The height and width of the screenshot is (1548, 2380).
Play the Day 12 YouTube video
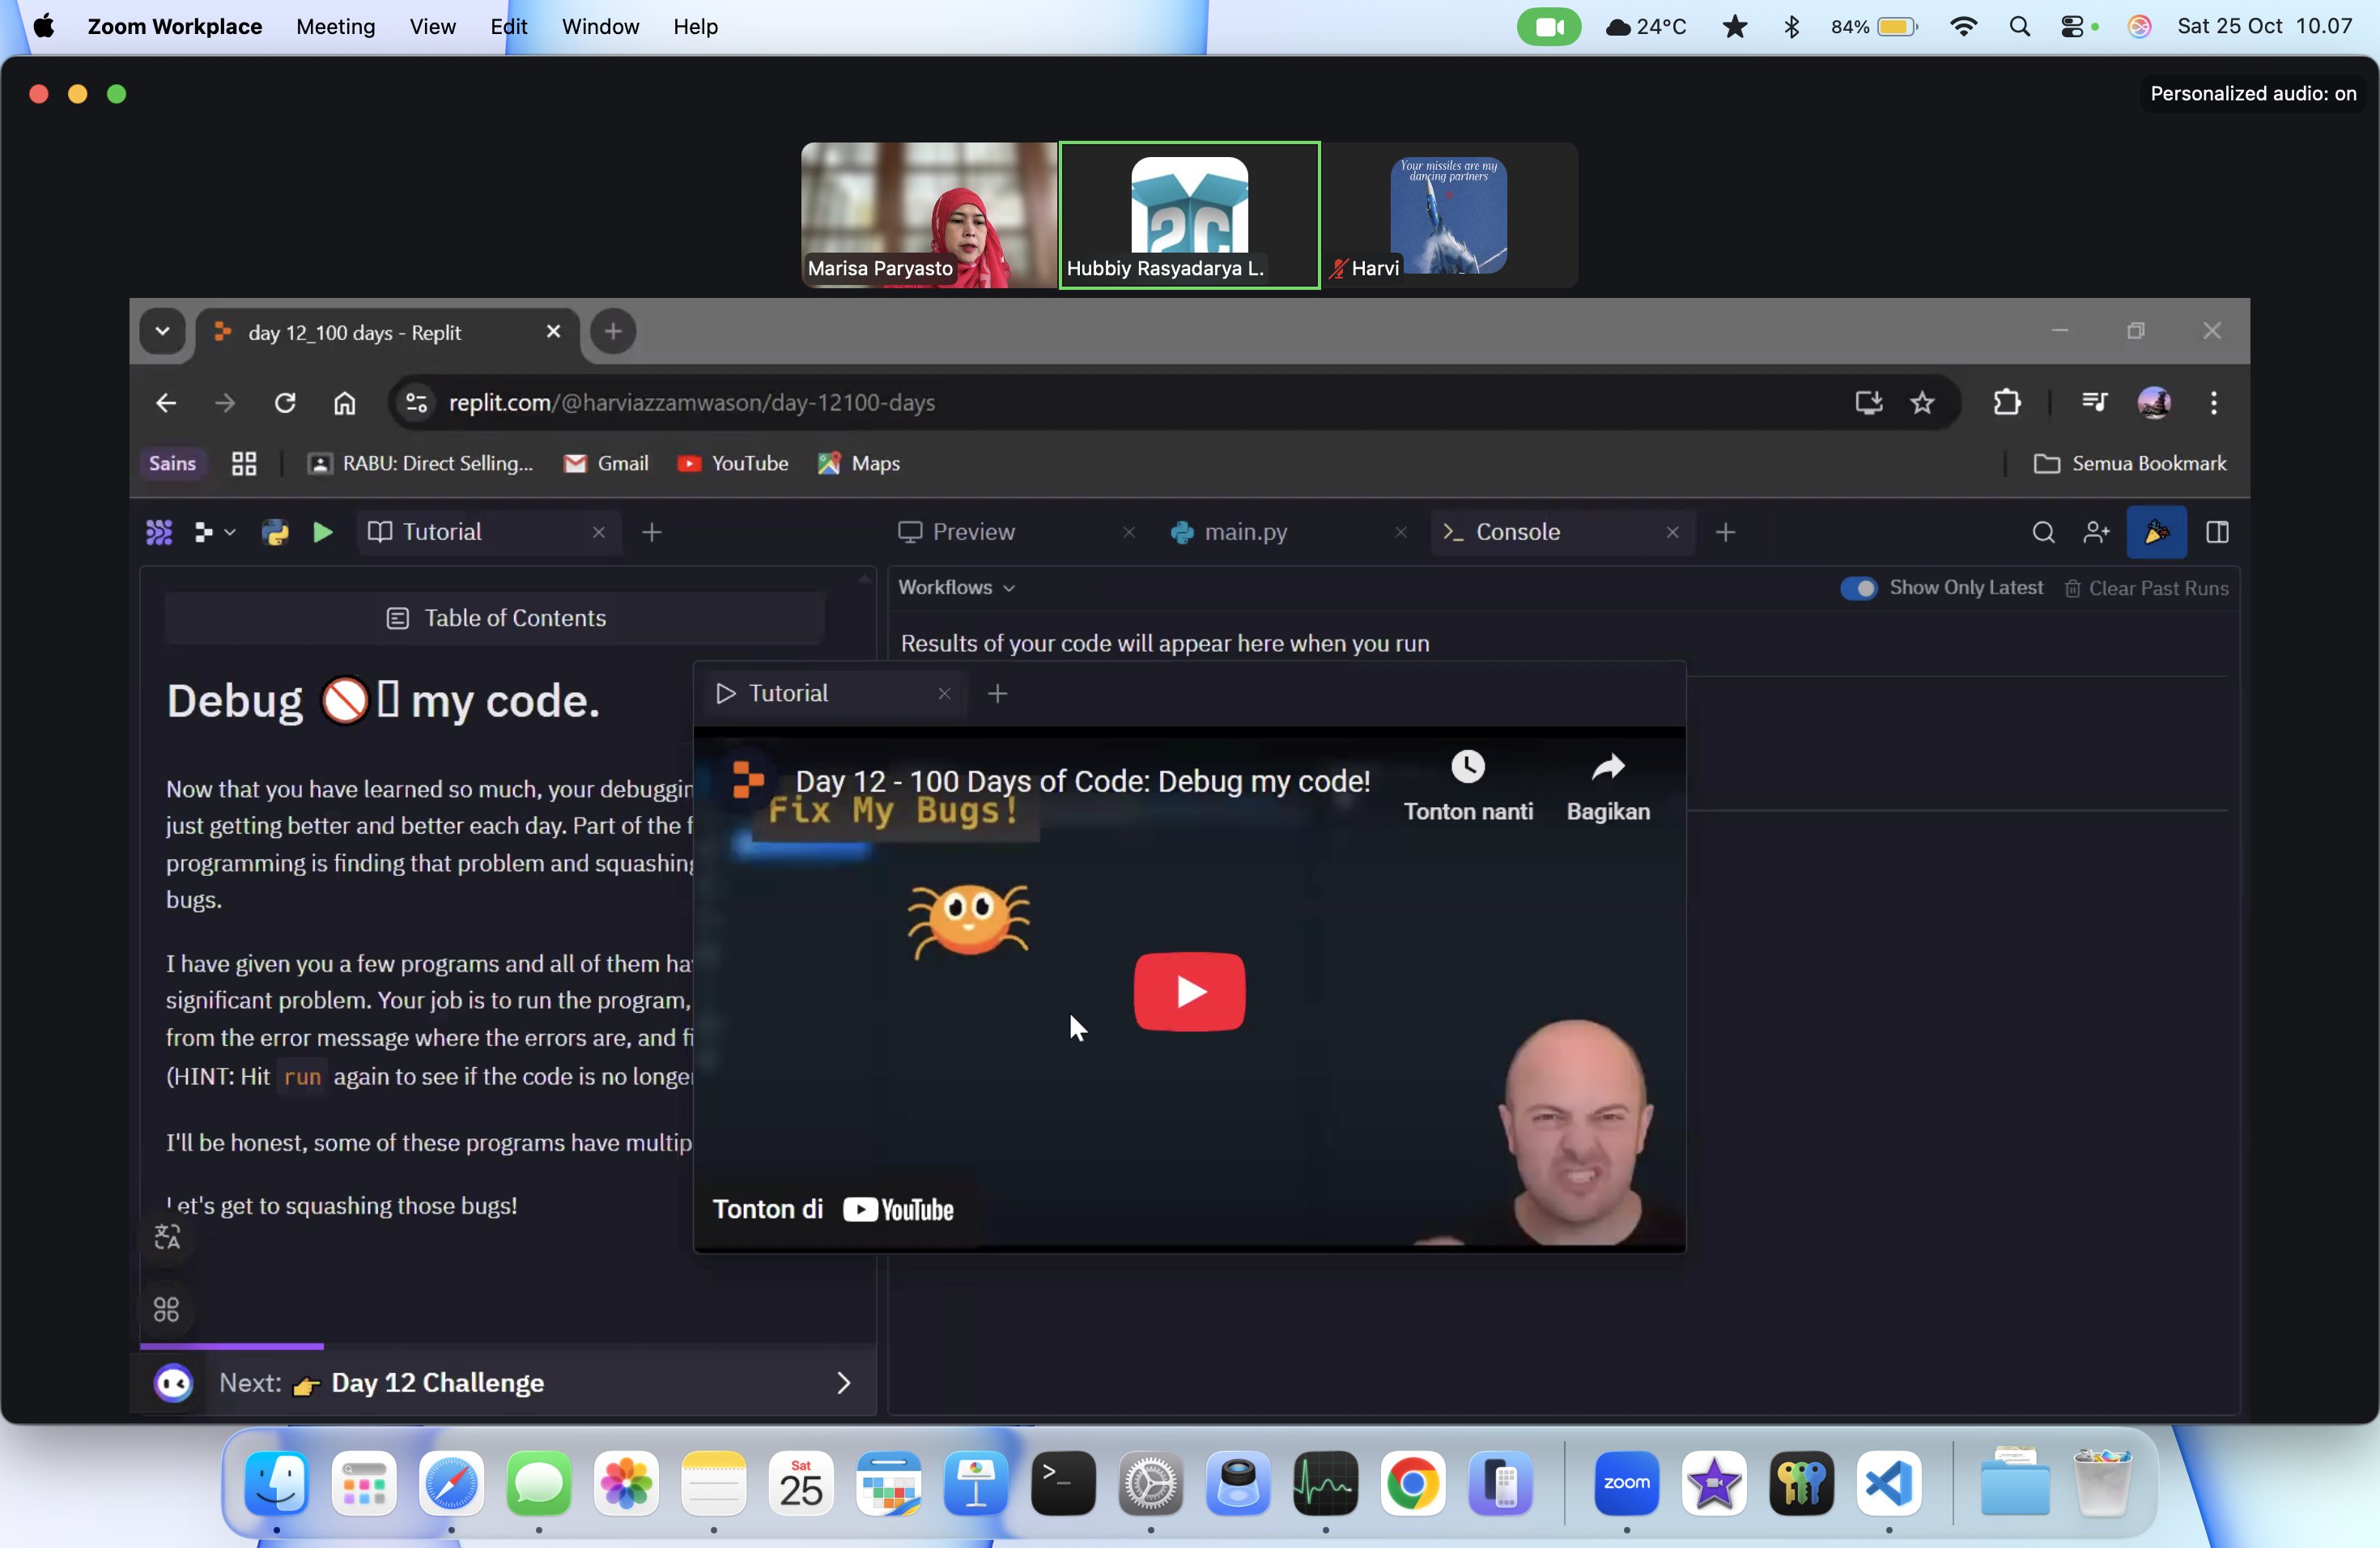coord(1188,991)
